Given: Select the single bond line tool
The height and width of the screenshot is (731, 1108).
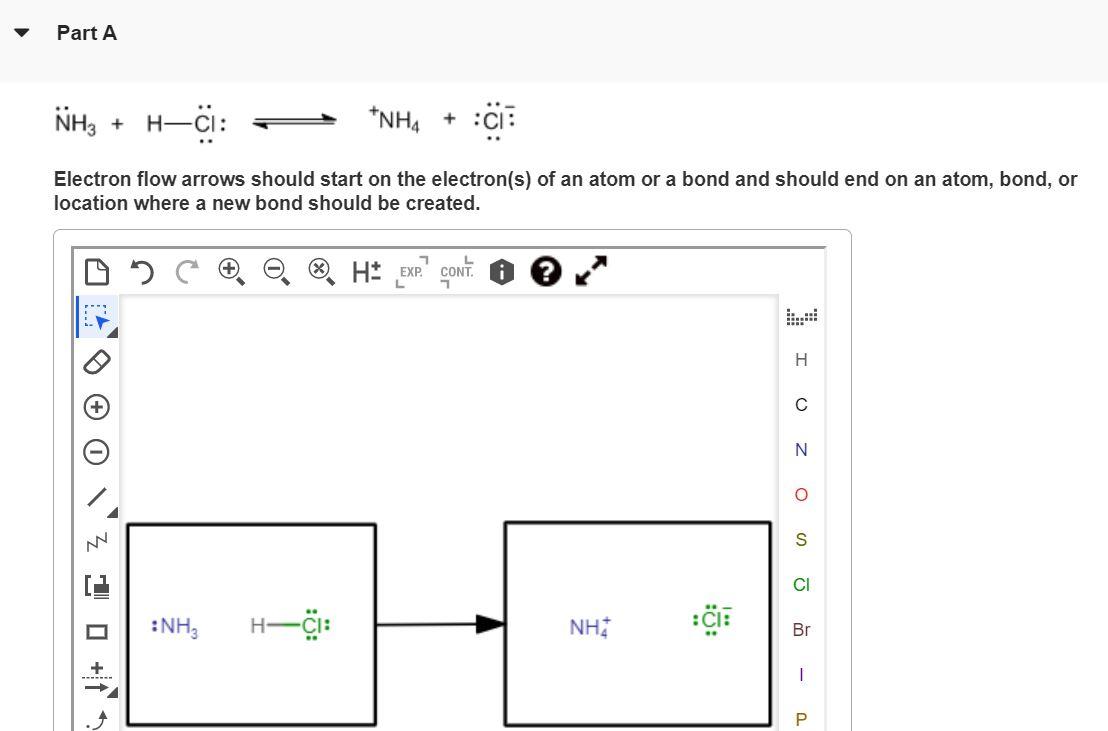Looking at the screenshot, I should click(98, 497).
